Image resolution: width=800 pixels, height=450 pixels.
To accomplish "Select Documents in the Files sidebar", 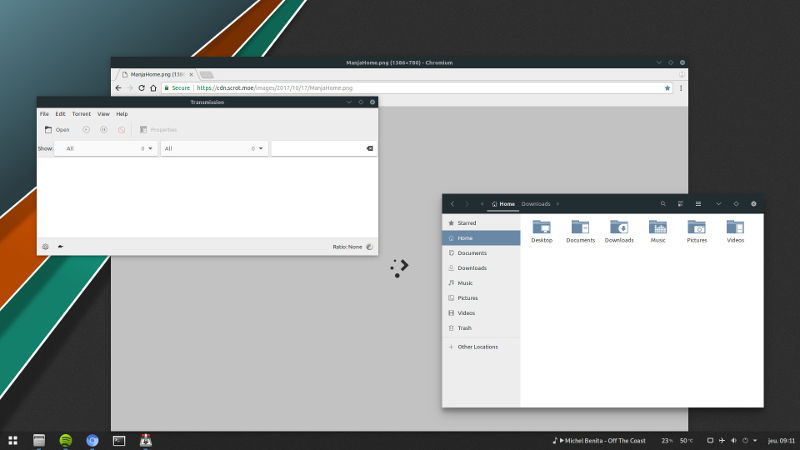I will click(481, 253).
